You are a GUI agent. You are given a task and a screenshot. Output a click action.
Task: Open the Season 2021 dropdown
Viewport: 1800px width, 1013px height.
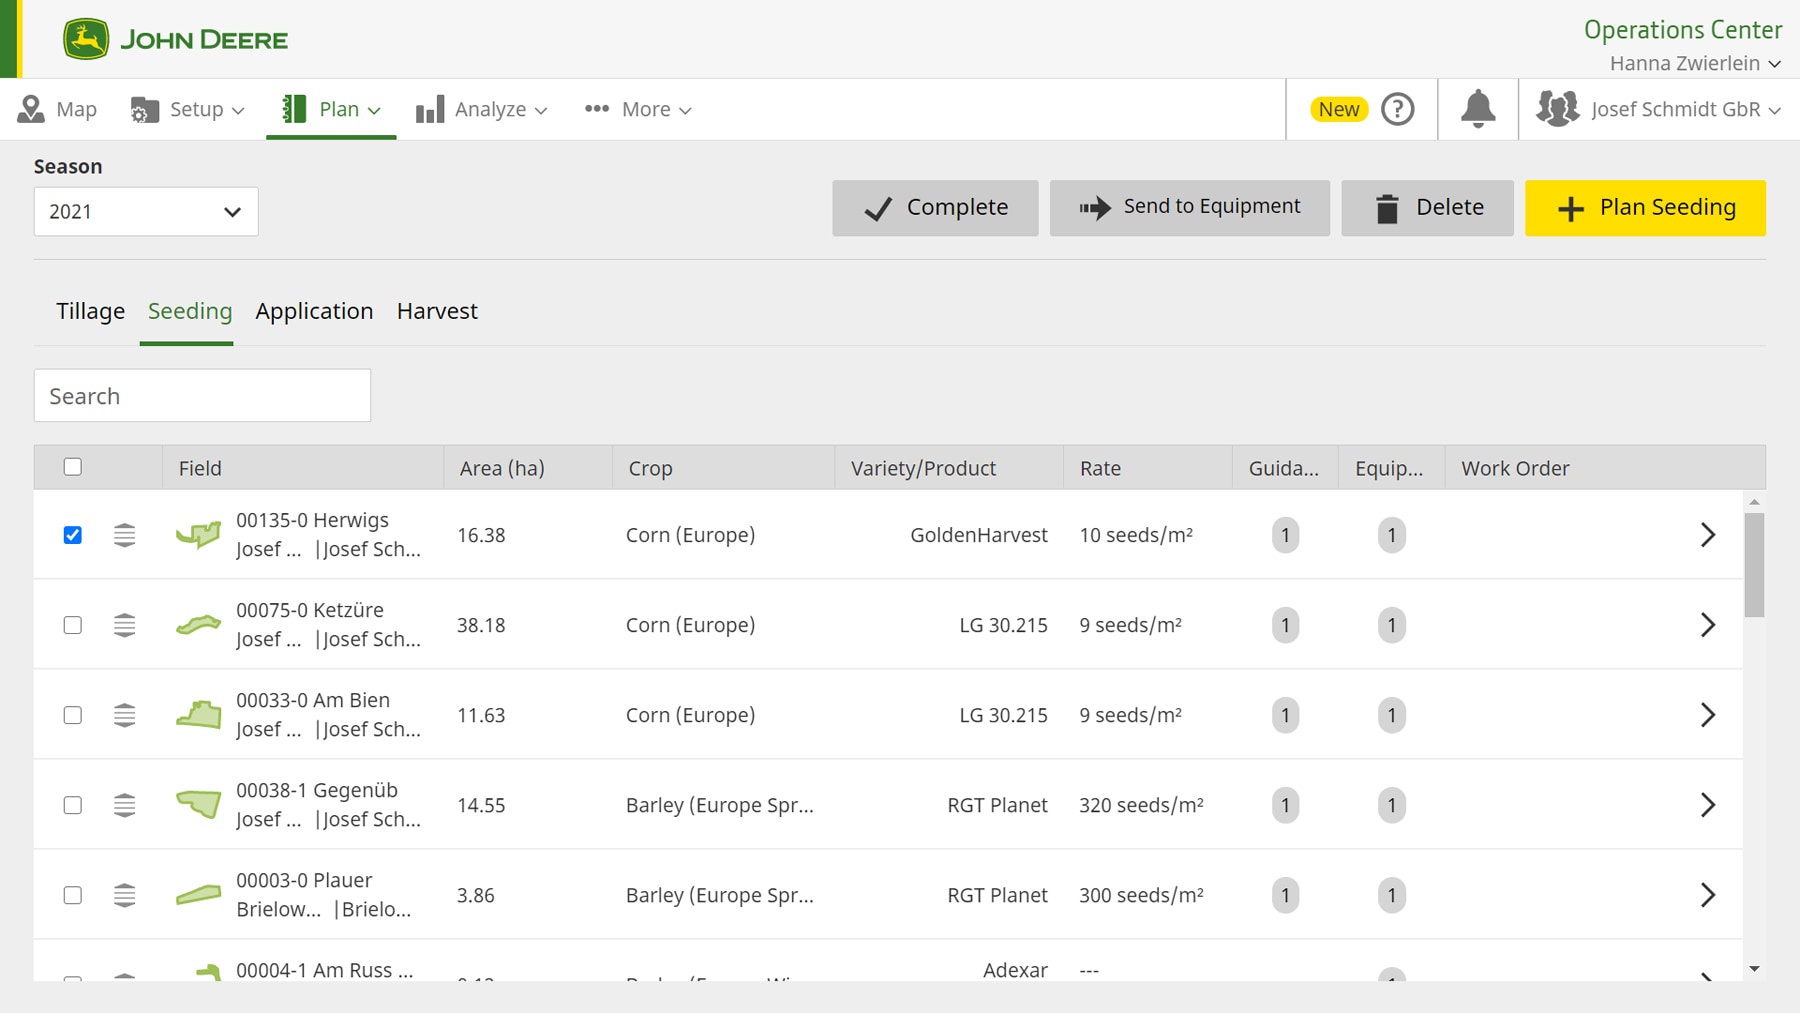click(145, 211)
